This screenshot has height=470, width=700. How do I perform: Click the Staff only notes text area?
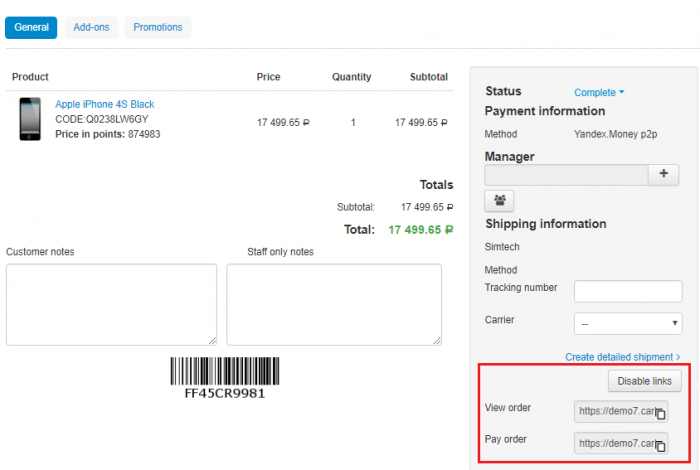coord(334,304)
